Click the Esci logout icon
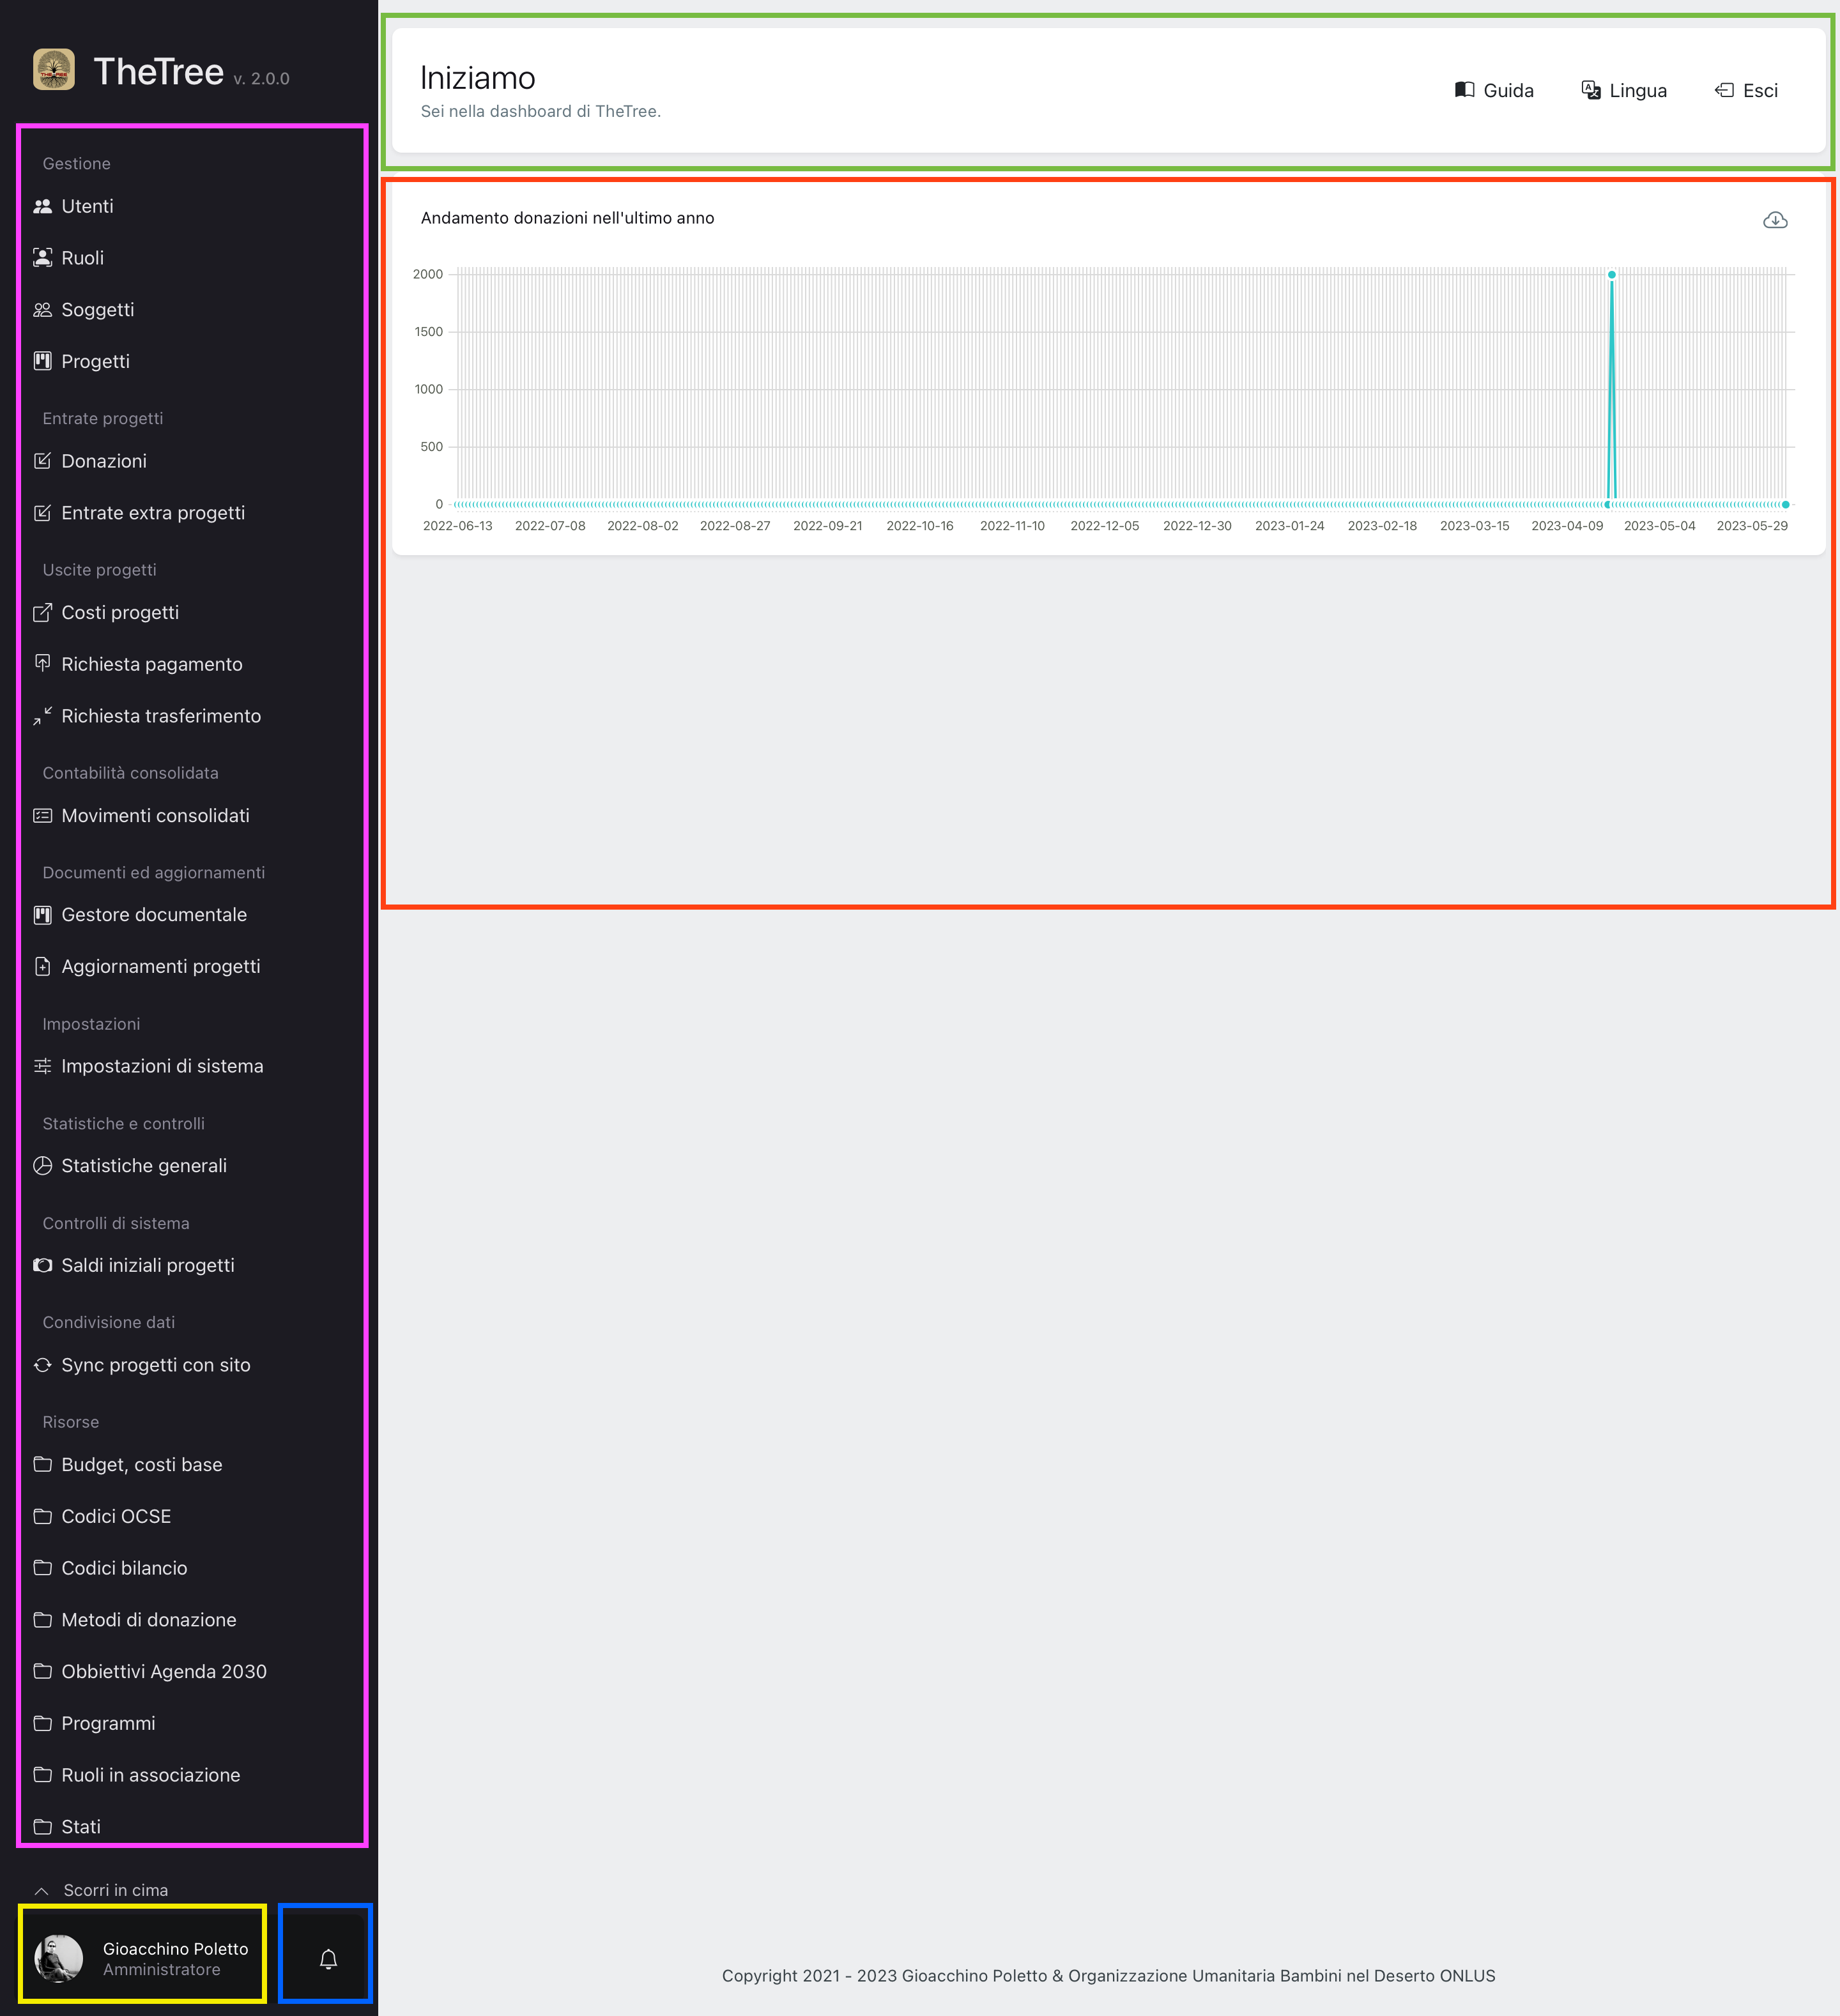This screenshot has width=1840, height=2016. click(x=1724, y=90)
